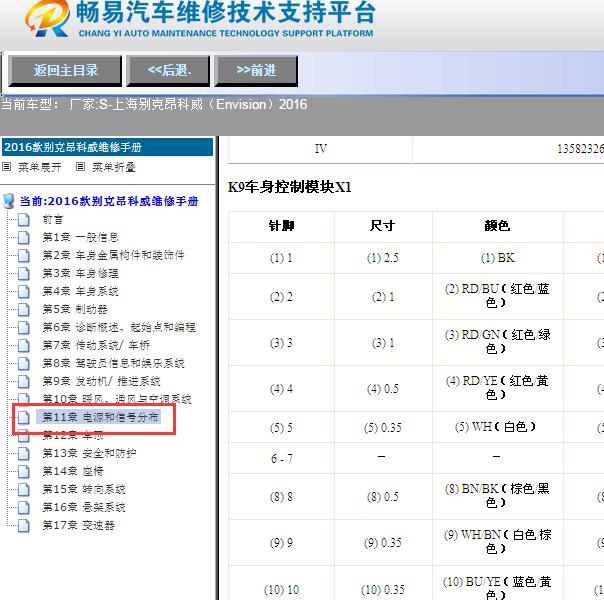Image resolution: width=604 pixels, height=600 pixels.
Task: Open the 前言 tree item
Action: tap(53, 220)
